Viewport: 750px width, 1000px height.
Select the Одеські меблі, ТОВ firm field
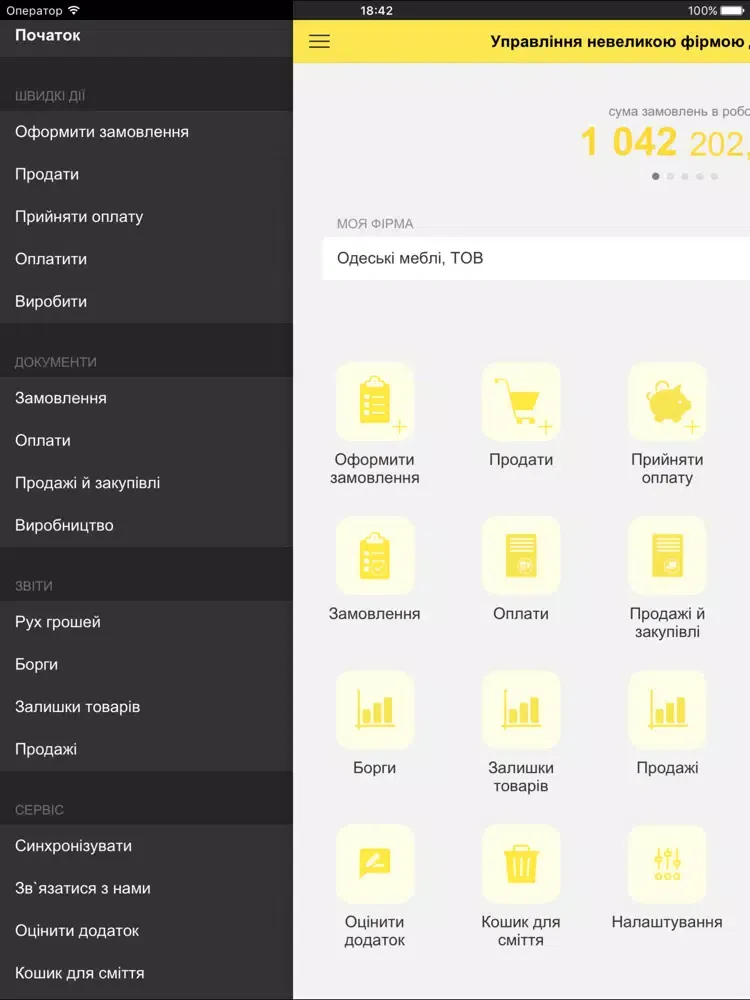(x=536, y=258)
